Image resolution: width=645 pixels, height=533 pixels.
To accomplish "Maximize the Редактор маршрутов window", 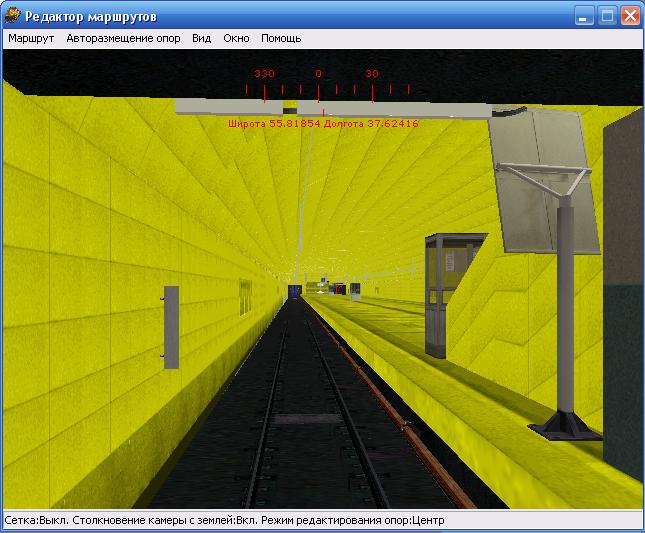I will 607,16.
